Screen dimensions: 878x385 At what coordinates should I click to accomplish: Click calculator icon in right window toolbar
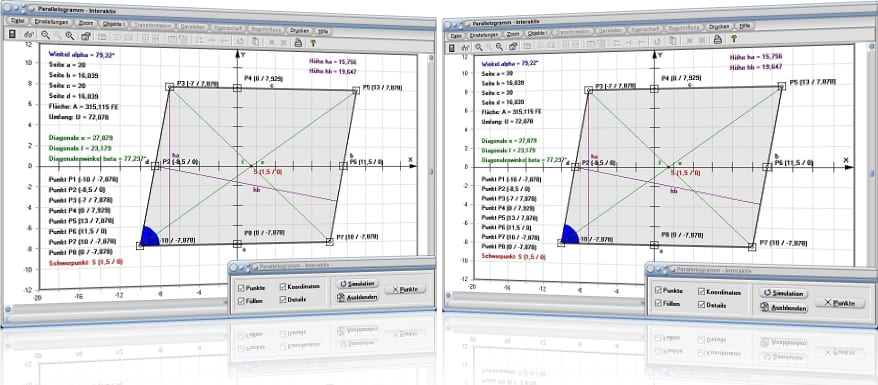pyautogui.click(x=452, y=48)
